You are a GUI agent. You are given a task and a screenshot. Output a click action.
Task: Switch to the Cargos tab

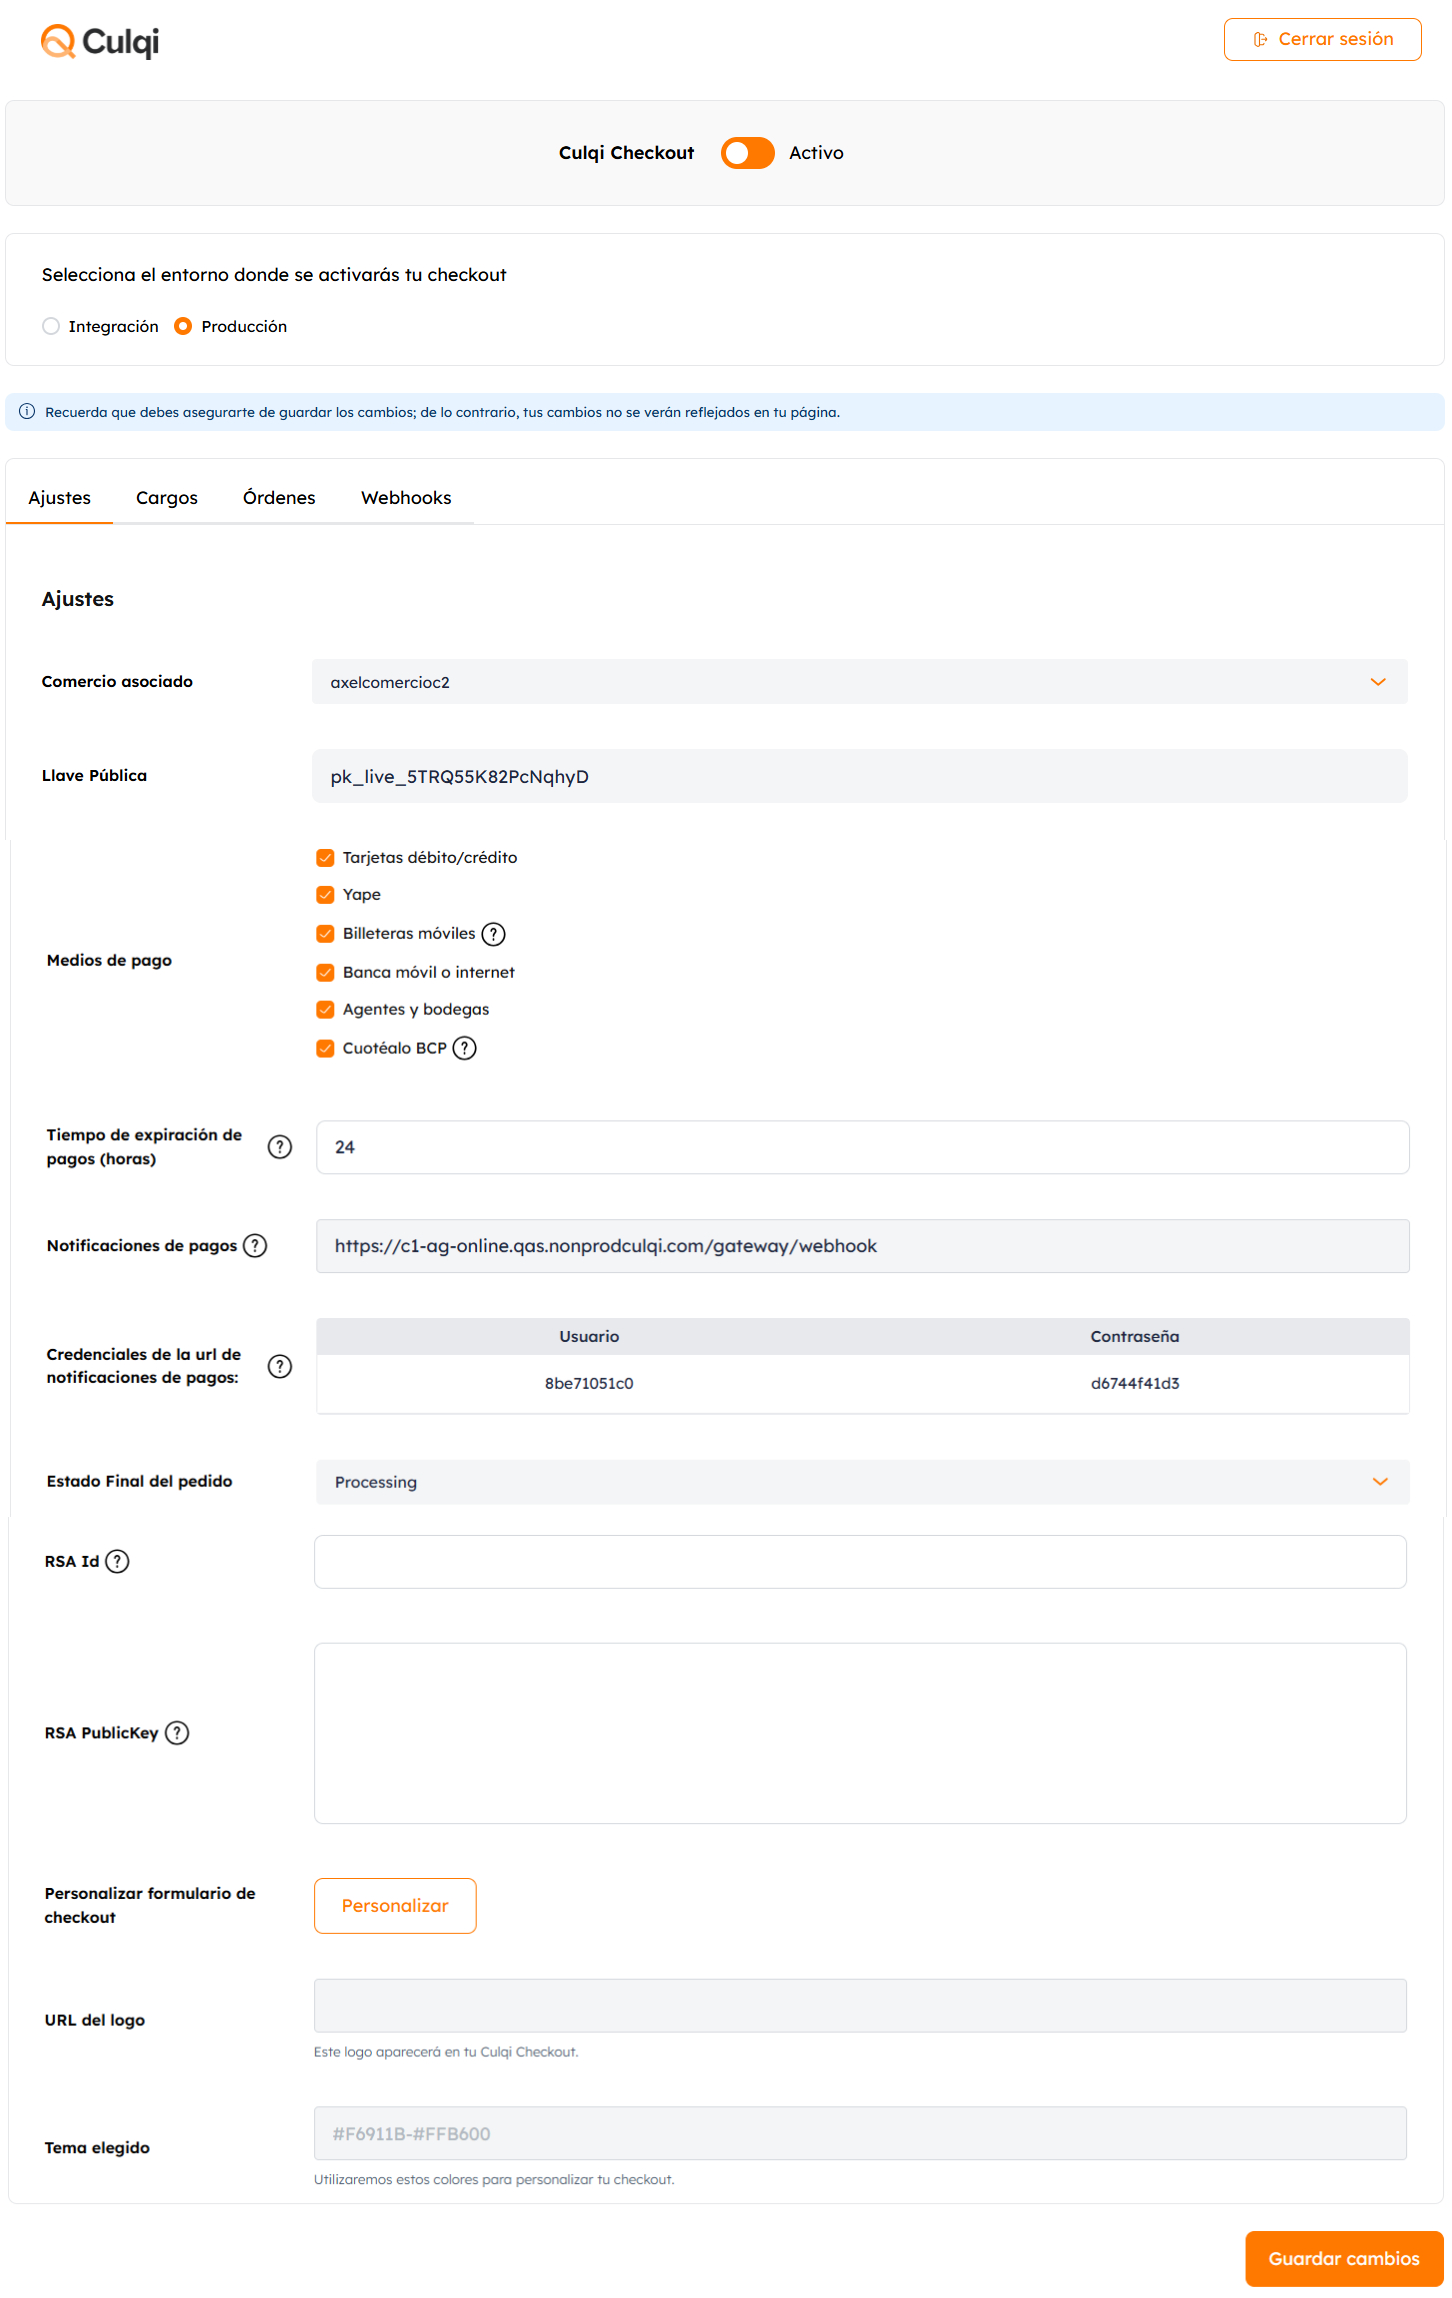pyautogui.click(x=167, y=498)
